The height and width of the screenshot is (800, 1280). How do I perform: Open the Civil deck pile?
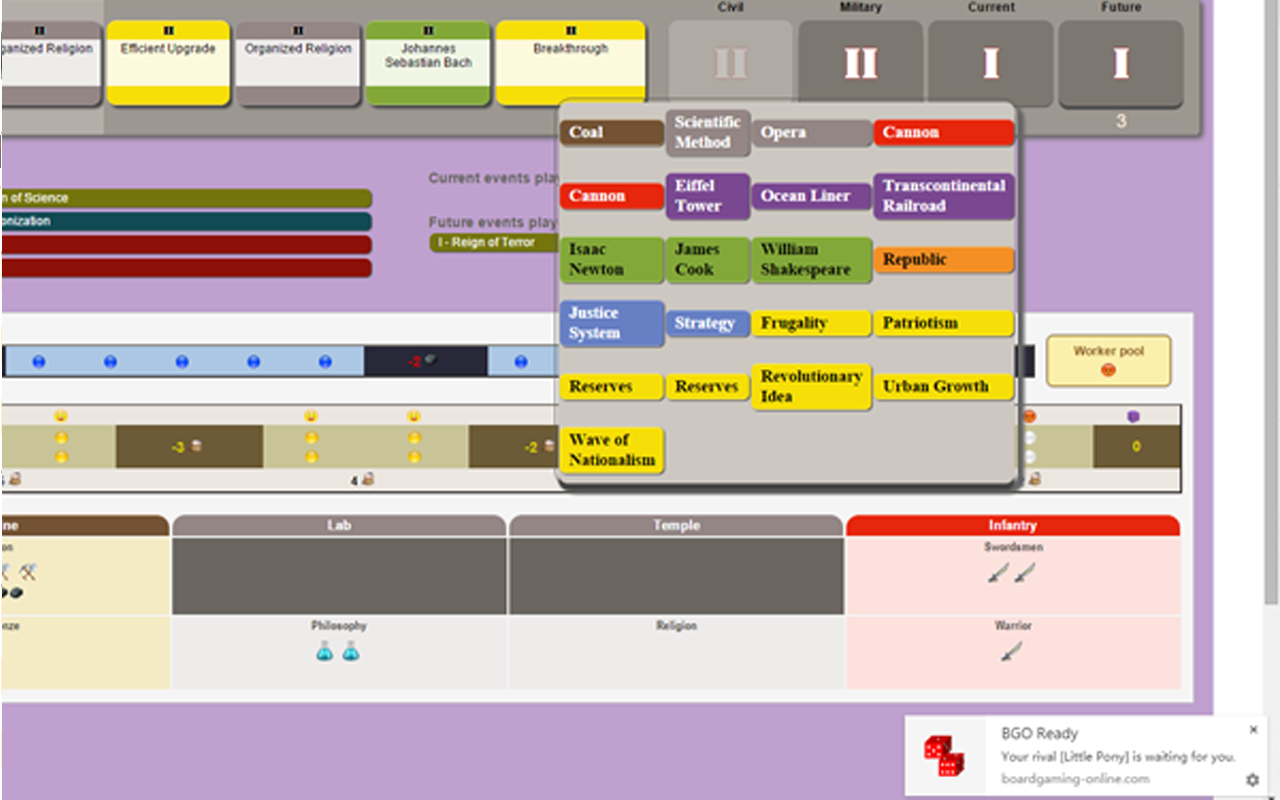point(730,64)
